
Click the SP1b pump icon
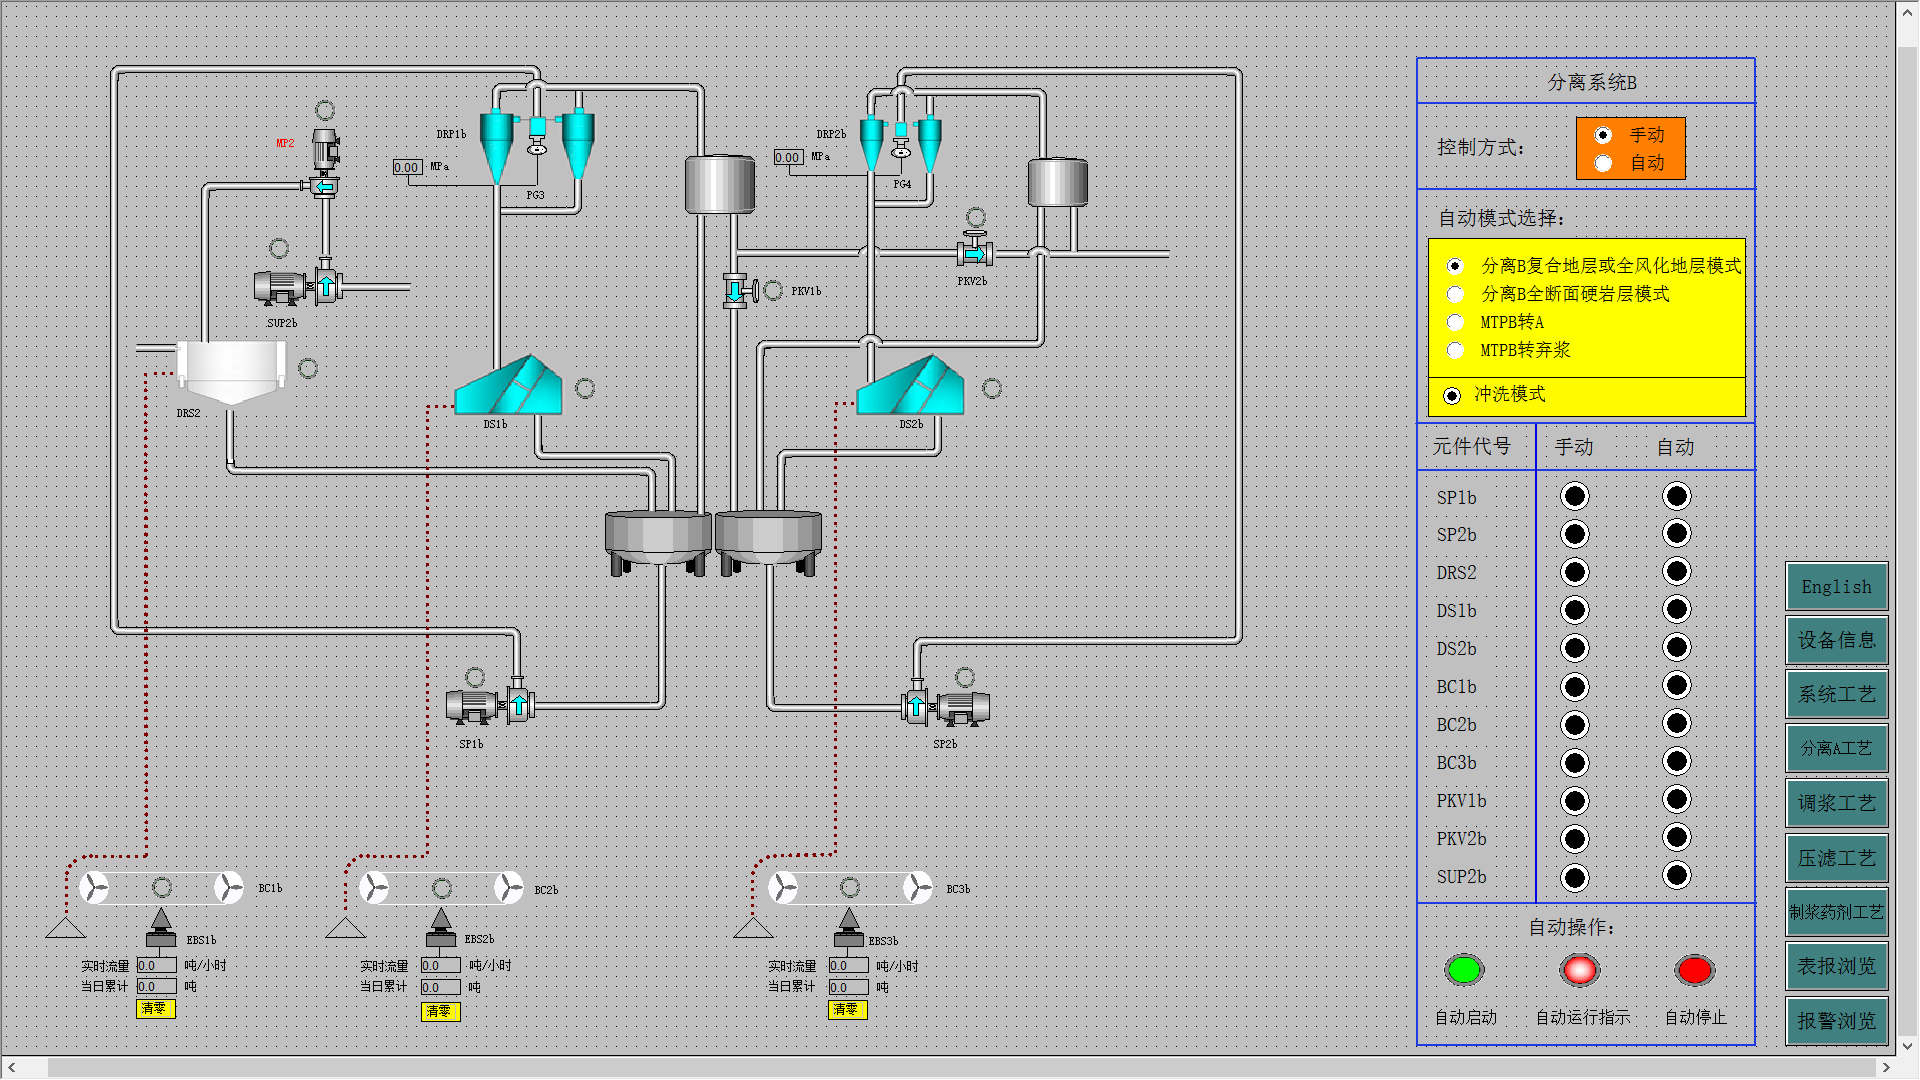[489, 706]
